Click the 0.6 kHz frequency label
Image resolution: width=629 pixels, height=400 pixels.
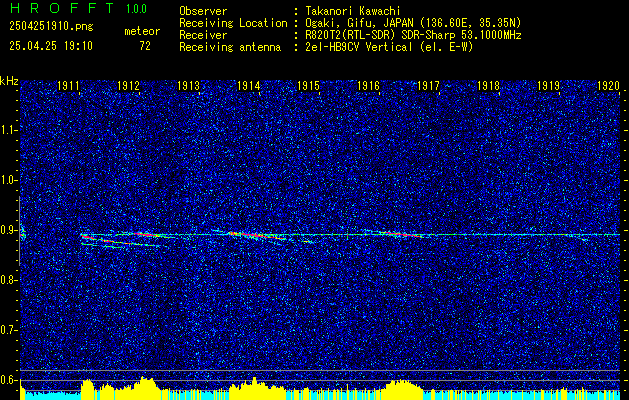click(x=9, y=380)
